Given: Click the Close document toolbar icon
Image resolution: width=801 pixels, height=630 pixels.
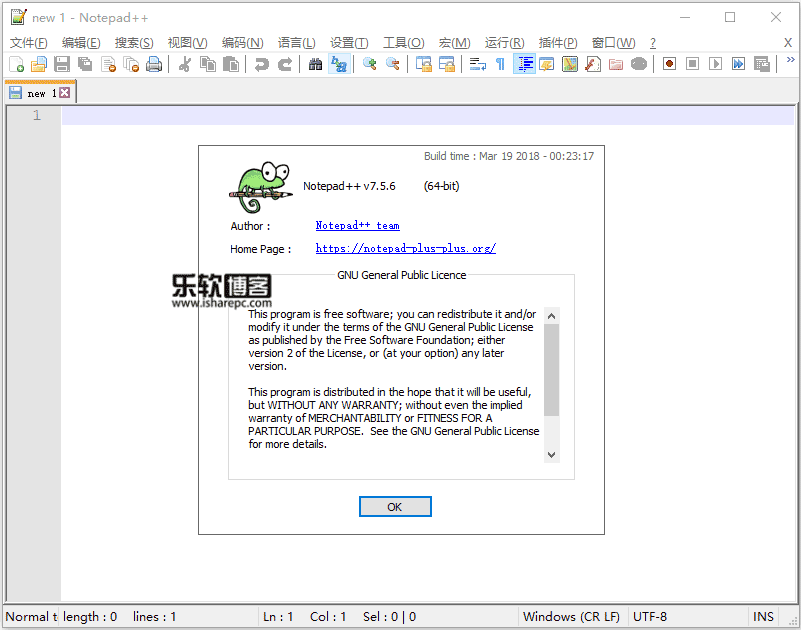Looking at the screenshot, I should [108, 64].
